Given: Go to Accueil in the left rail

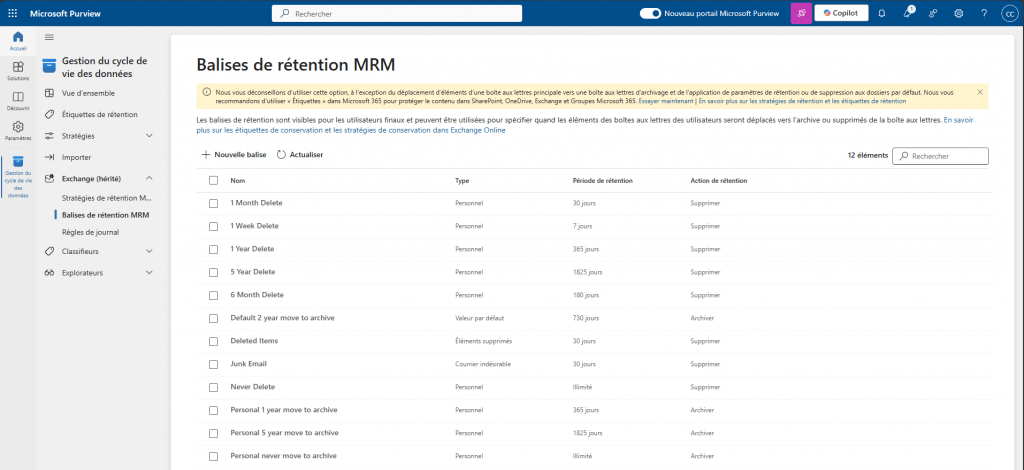Looking at the screenshot, I should coord(18,42).
